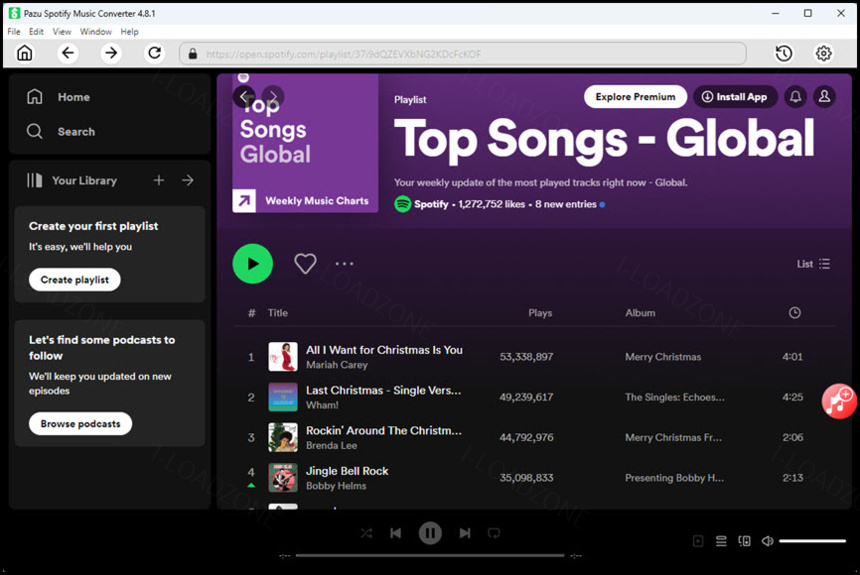Viewport: 860px width, 575px height.
Task: Click the URL address field
Action: pos(463,54)
